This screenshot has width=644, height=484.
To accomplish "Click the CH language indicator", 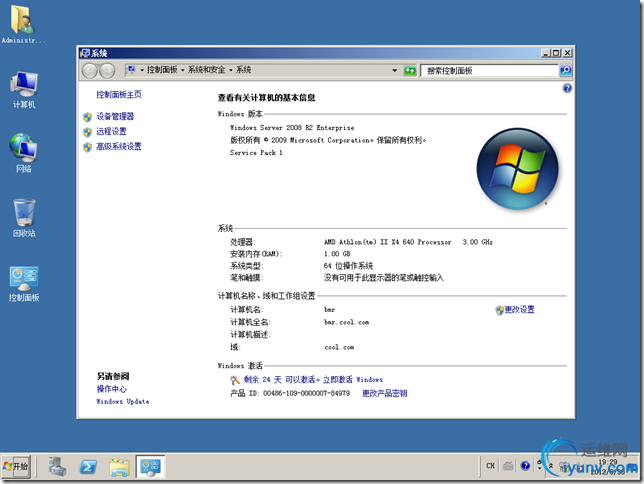I will coord(490,466).
